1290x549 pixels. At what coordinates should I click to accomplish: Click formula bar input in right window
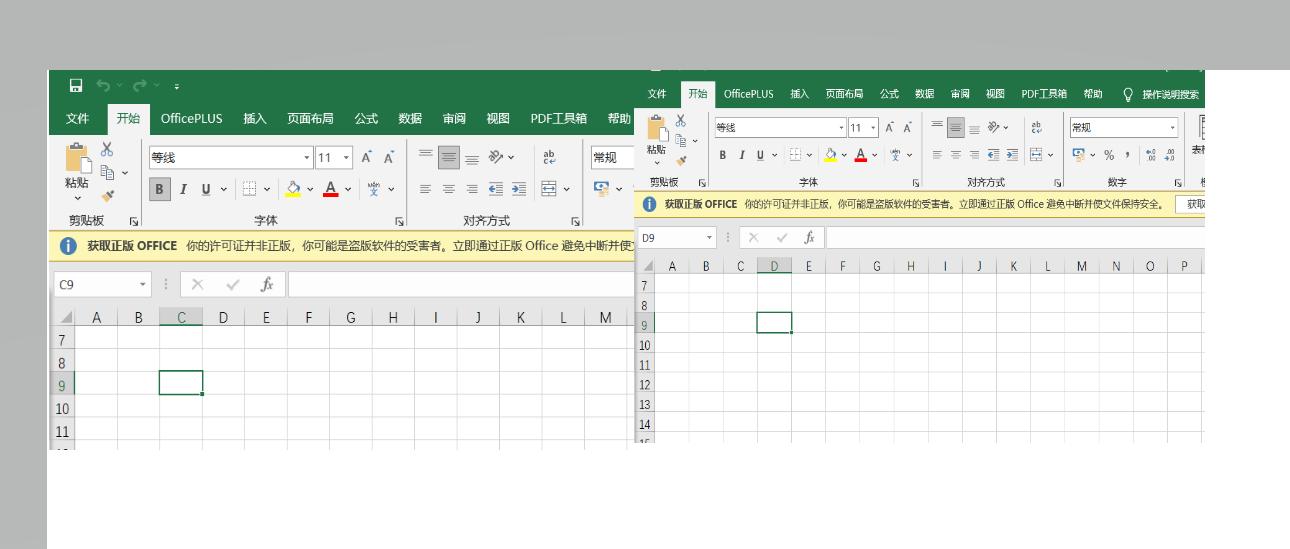pyautogui.click(x=1015, y=238)
